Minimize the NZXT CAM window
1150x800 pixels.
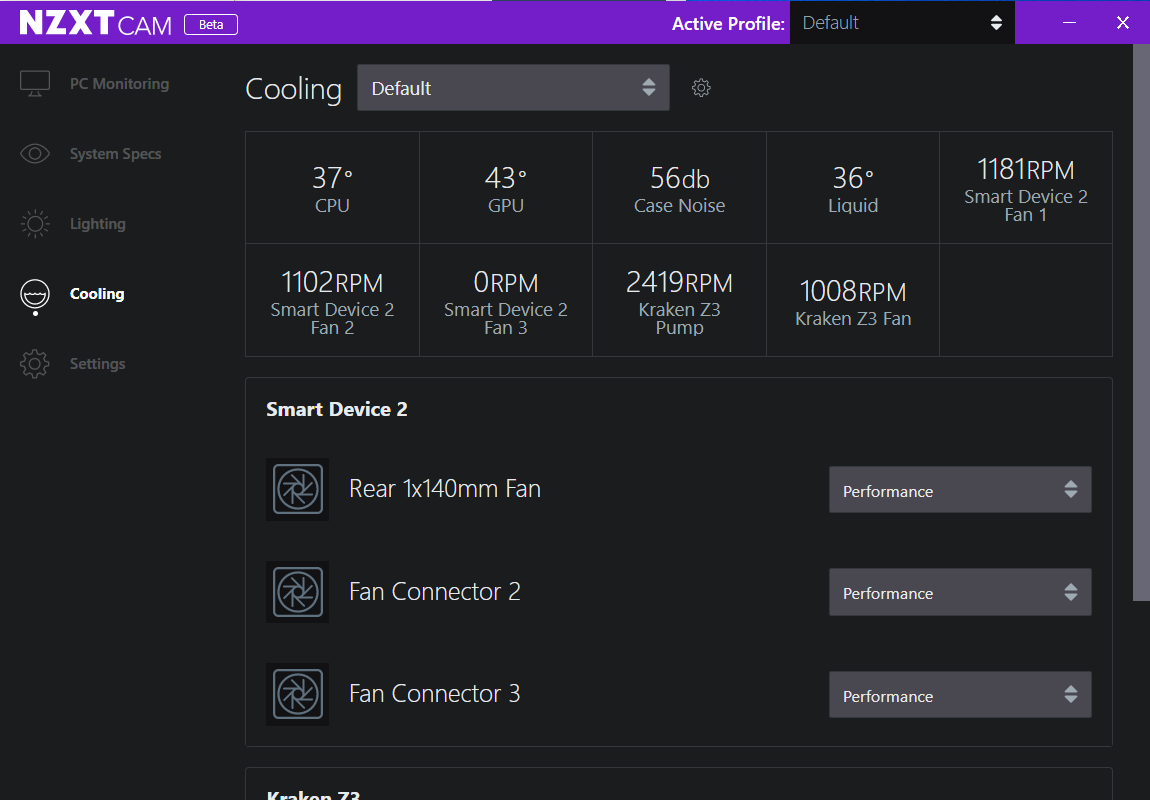tap(1069, 23)
